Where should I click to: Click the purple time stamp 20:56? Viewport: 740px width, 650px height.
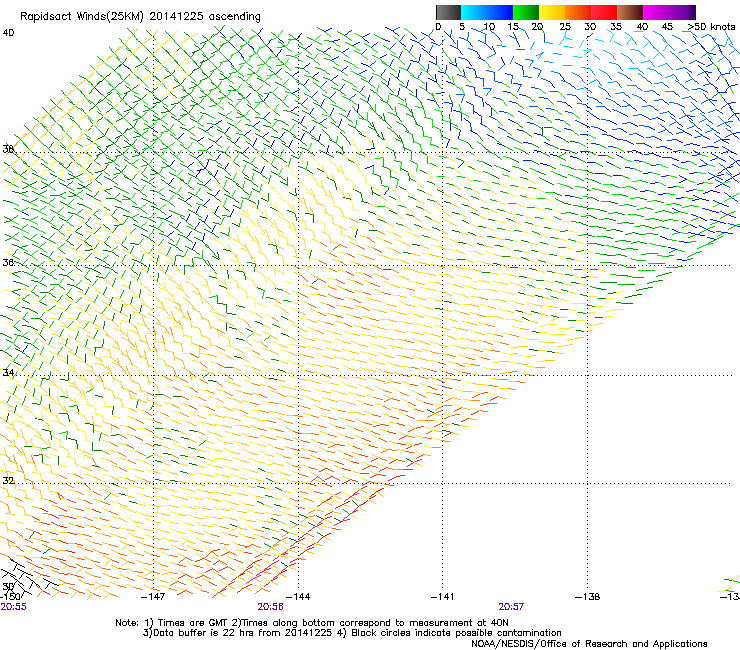click(x=270, y=607)
